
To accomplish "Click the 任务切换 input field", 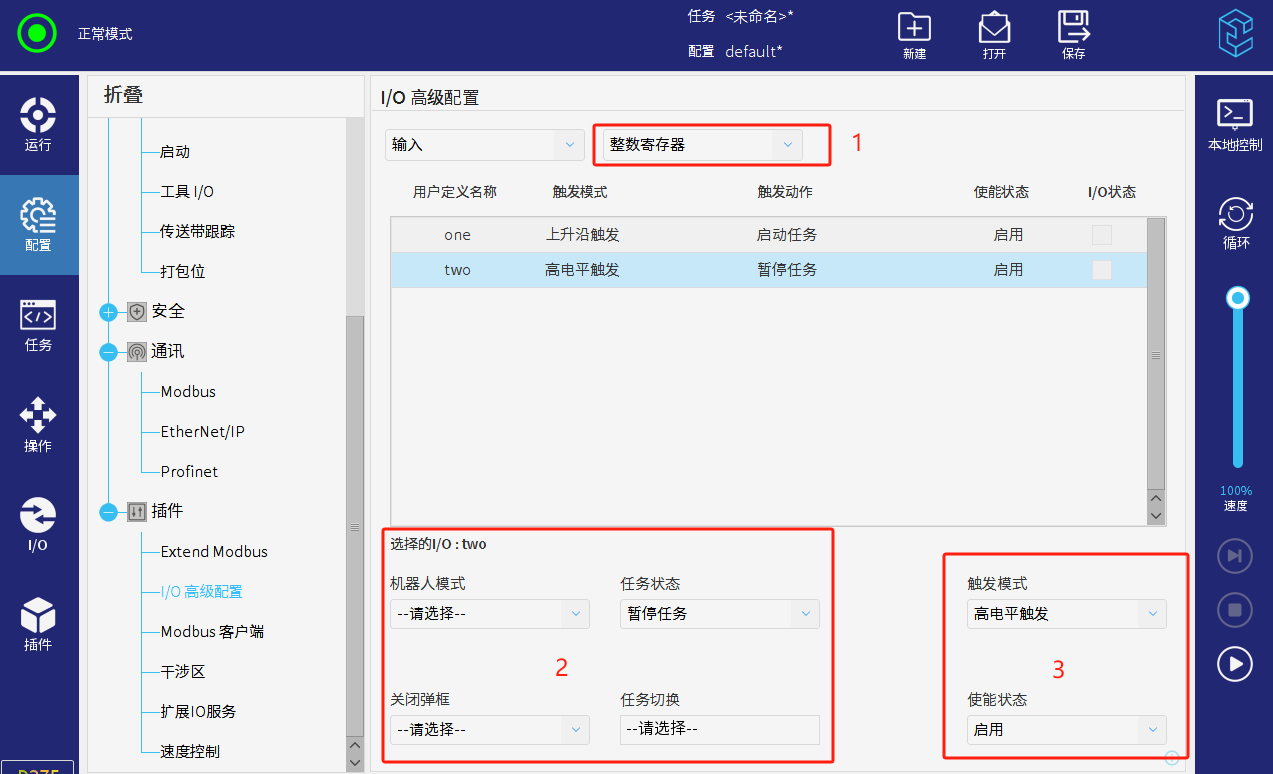I will coord(719,730).
